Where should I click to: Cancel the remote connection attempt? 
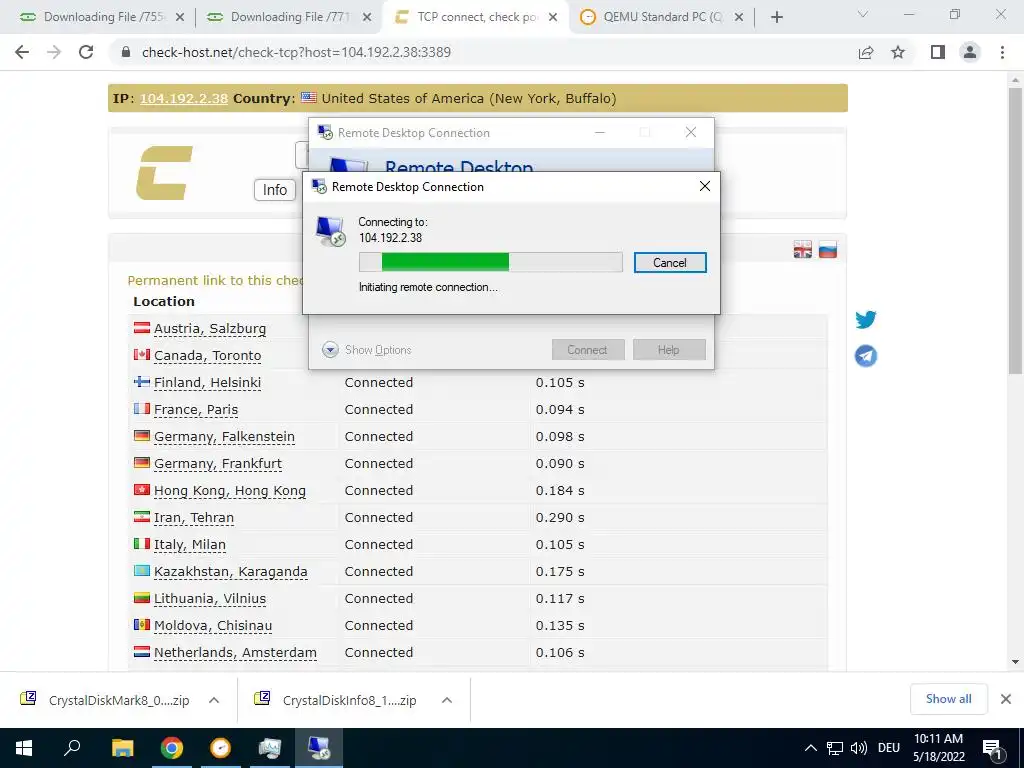pos(670,263)
